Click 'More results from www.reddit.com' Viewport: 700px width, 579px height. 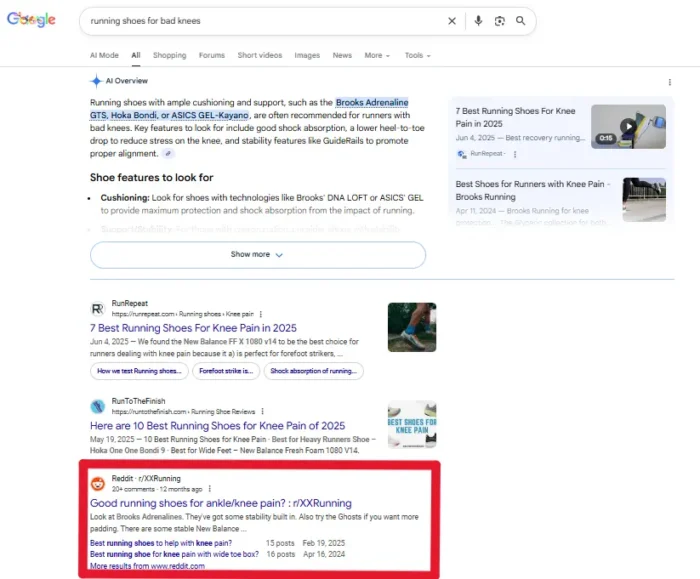coord(147,566)
